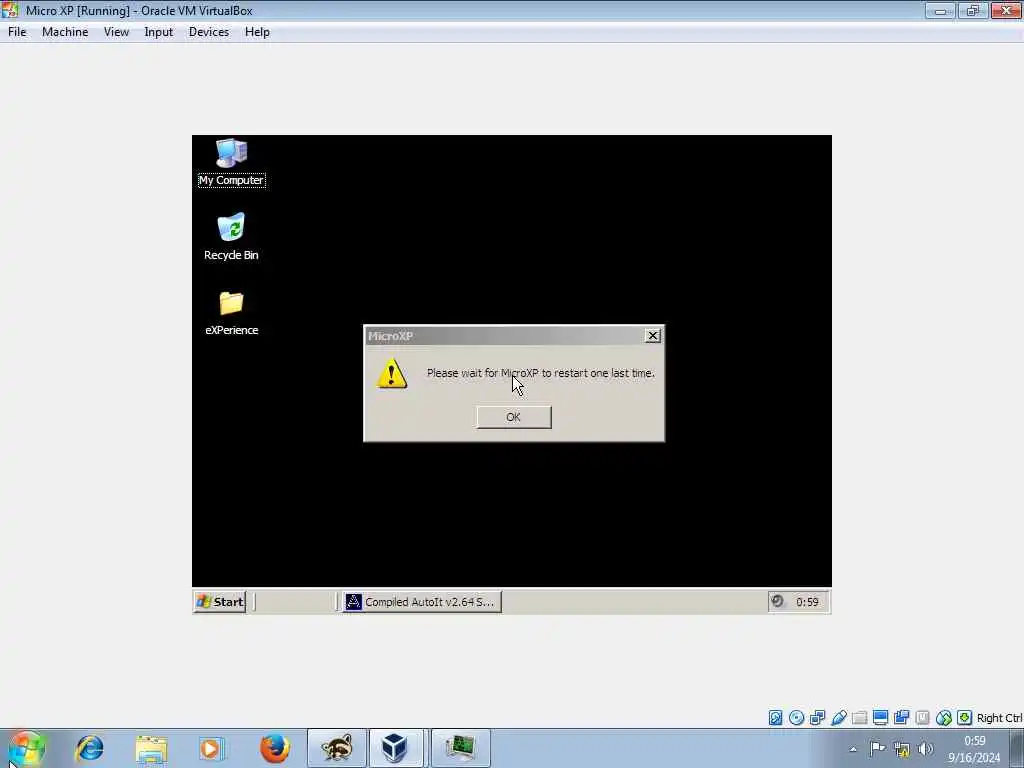Click the mouse integration status icon
The image size is (1024, 768).
click(x=944, y=718)
